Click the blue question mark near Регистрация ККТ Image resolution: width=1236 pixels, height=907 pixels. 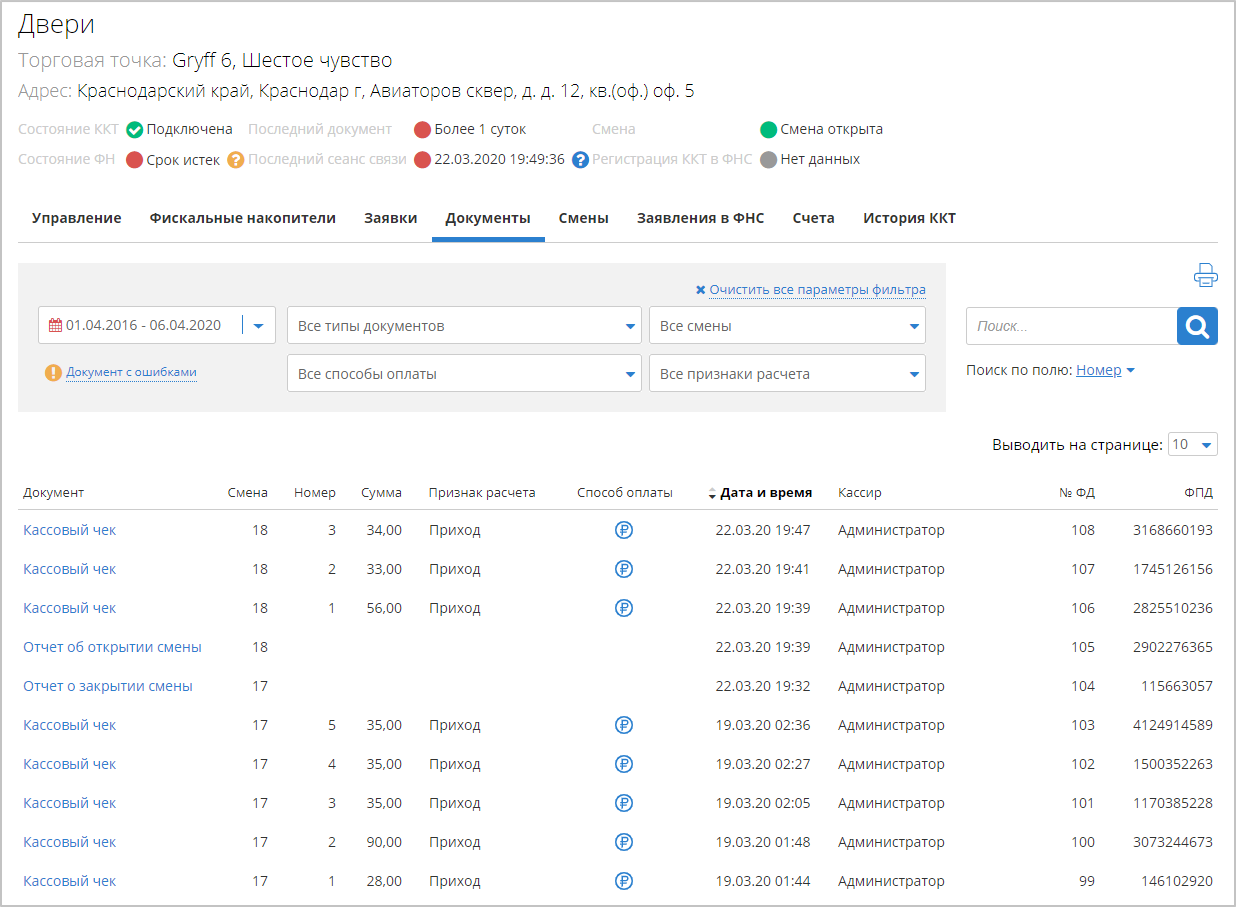pos(580,160)
